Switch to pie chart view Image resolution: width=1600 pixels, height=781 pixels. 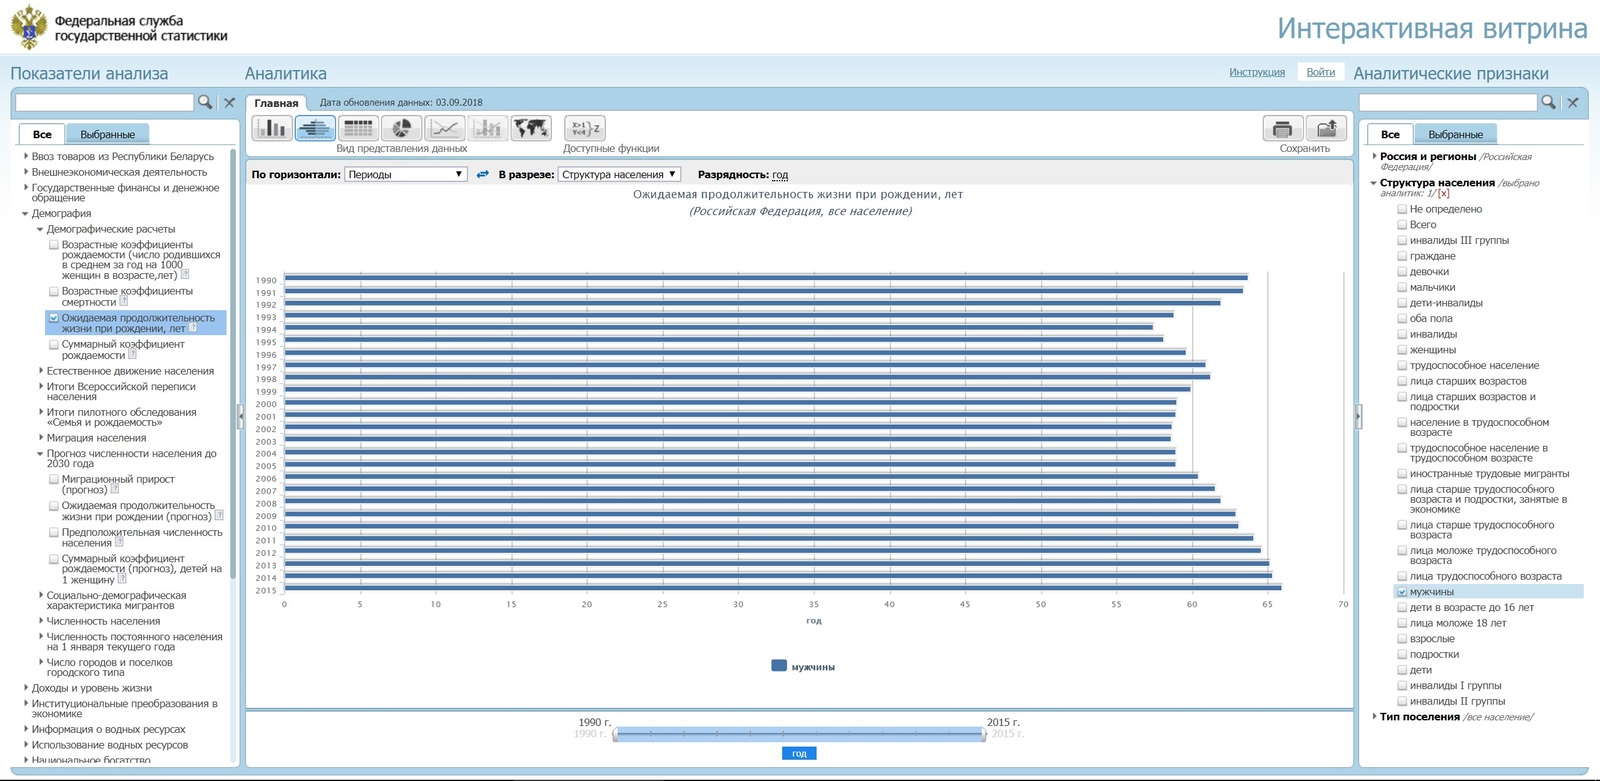[x=401, y=128]
